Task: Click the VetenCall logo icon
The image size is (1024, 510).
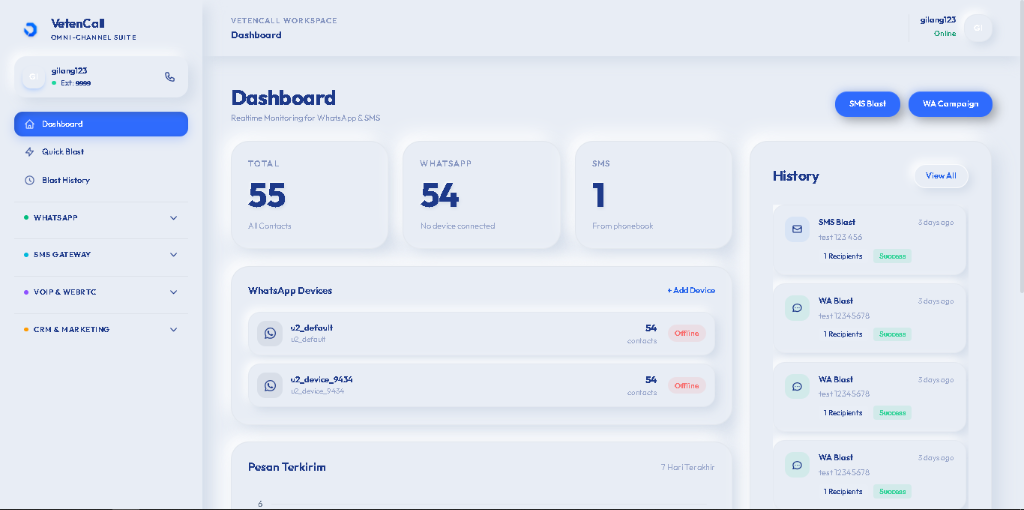Action: coord(30,29)
